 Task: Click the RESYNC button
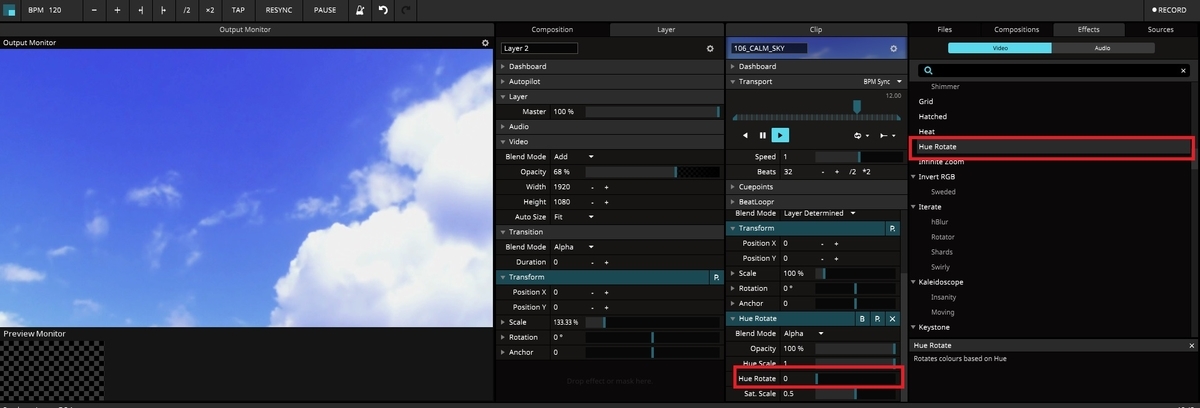[x=279, y=9]
